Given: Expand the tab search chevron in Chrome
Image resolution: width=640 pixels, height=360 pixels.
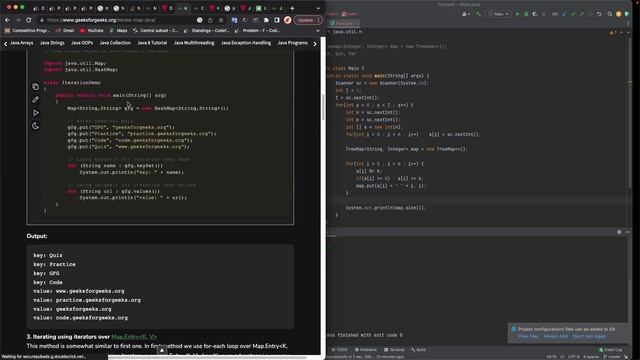Looking at the screenshot, I should click(318, 8).
